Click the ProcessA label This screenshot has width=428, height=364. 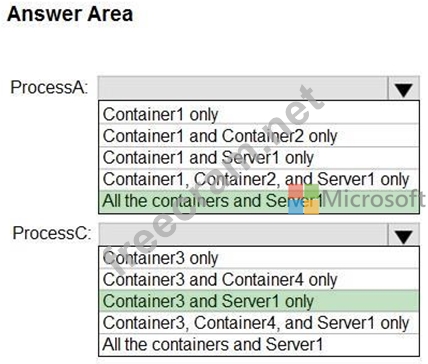(49, 87)
